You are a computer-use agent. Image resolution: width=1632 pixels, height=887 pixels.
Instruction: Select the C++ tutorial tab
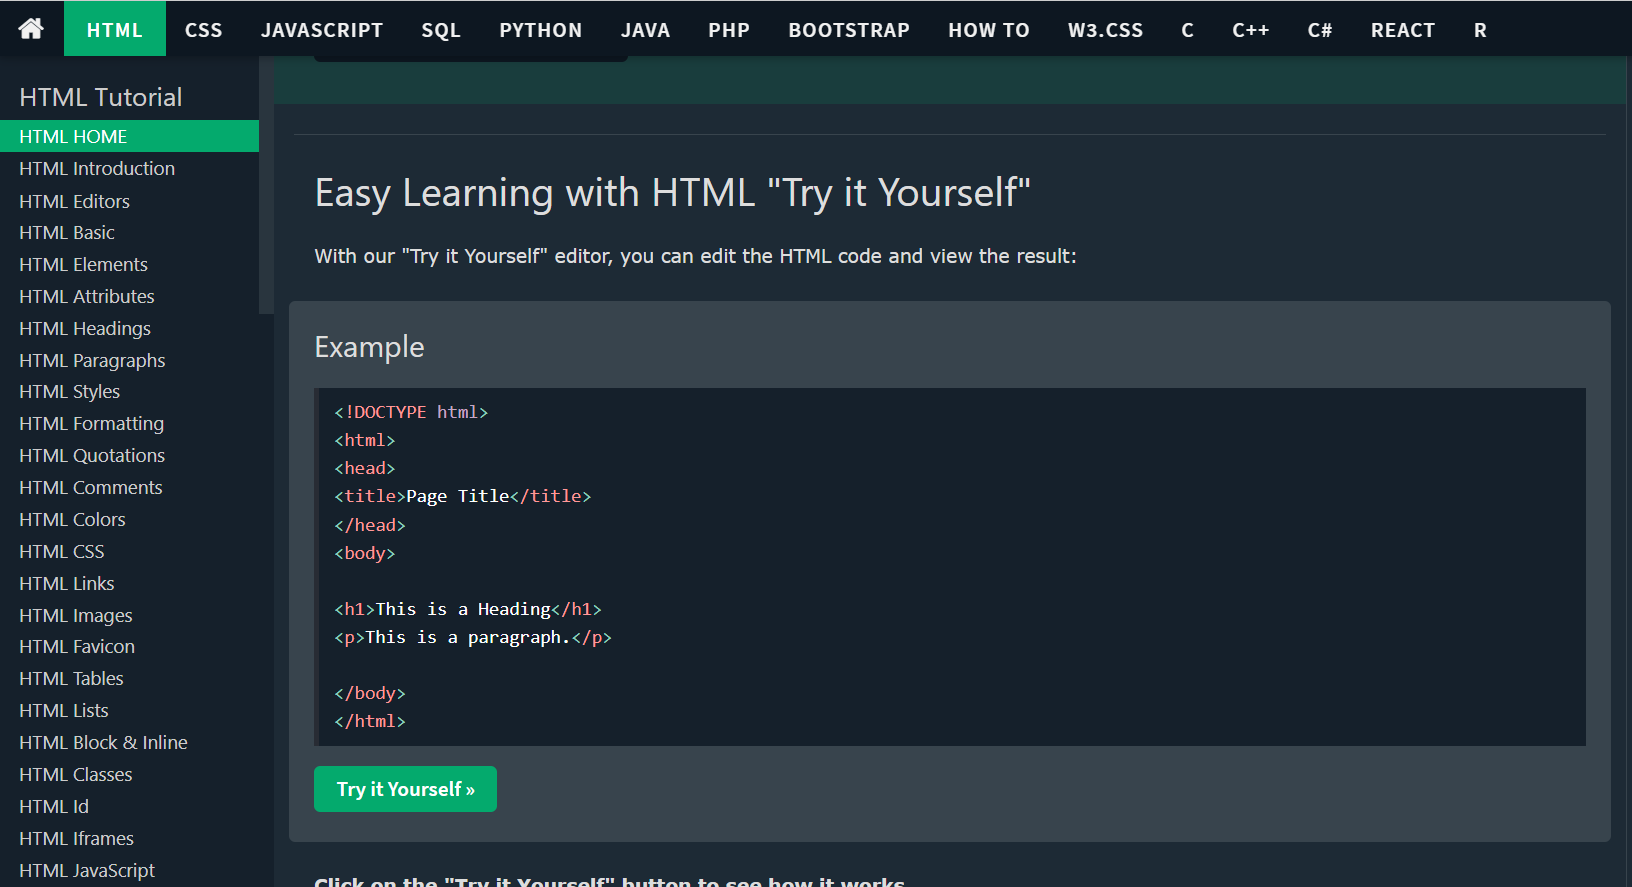pyautogui.click(x=1250, y=29)
